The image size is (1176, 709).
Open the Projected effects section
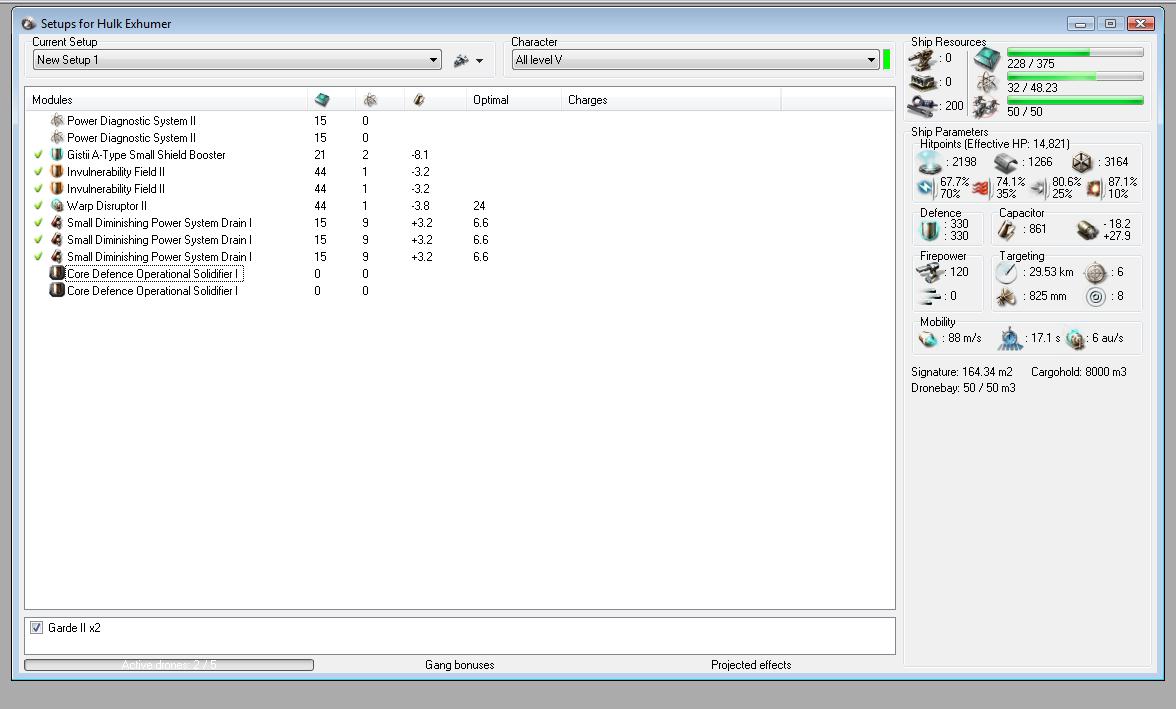tap(751, 665)
